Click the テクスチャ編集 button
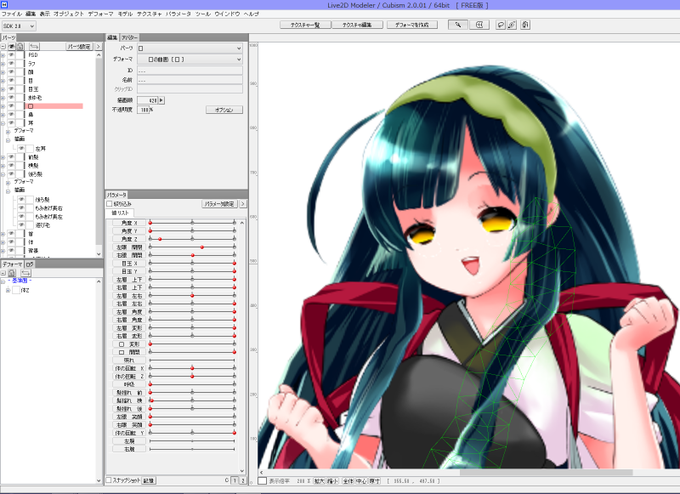Image resolution: width=680 pixels, height=494 pixels. click(357, 25)
